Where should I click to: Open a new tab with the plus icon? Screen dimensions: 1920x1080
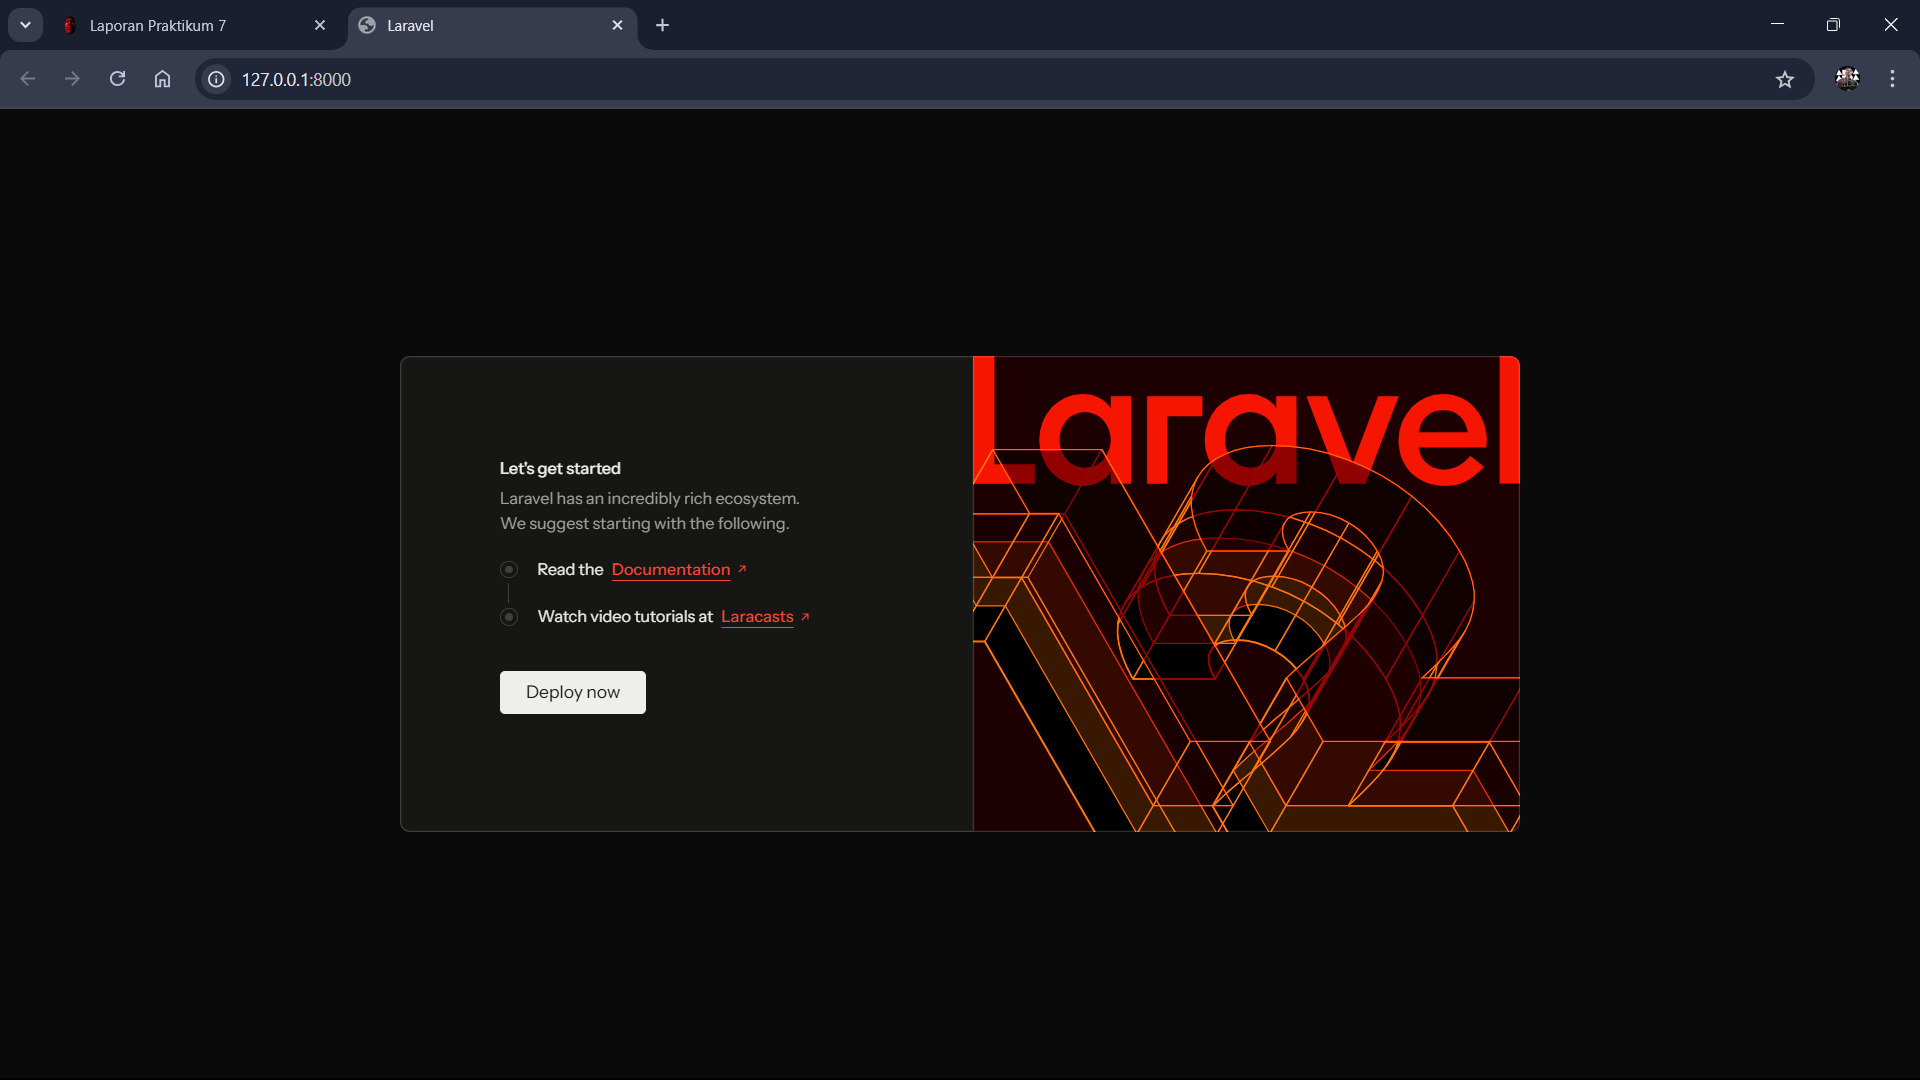pyautogui.click(x=663, y=25)
